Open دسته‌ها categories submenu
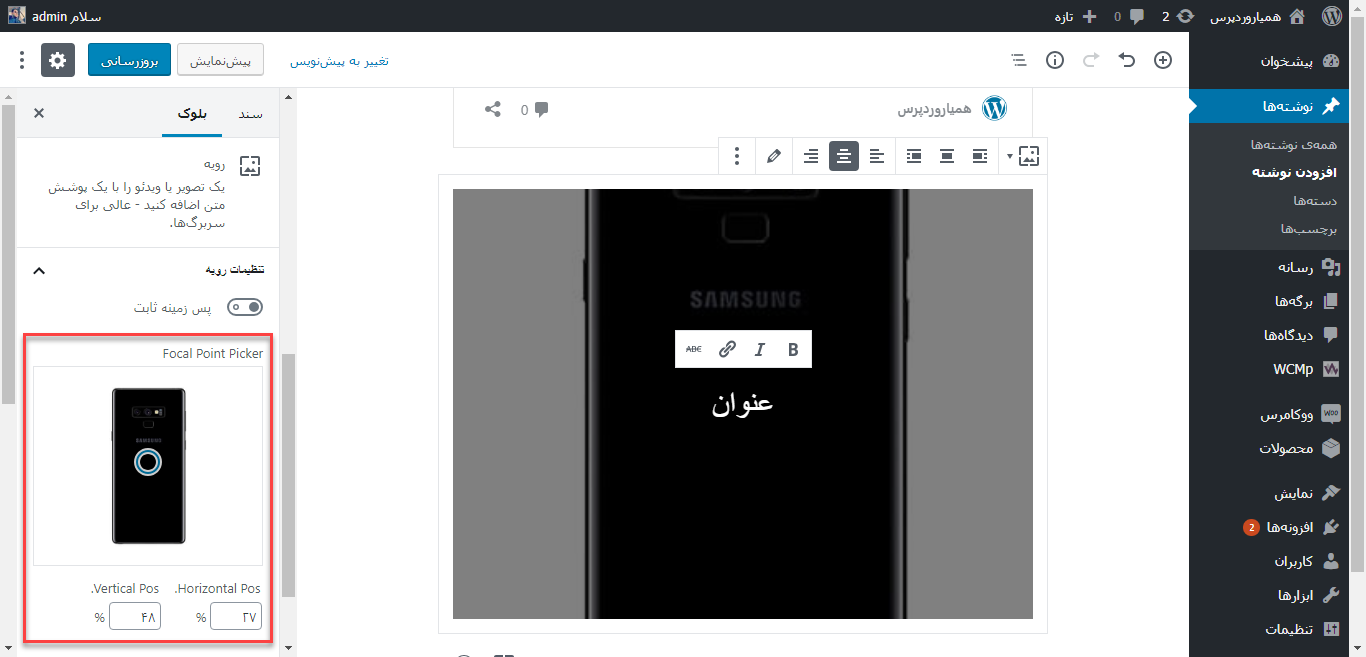This screenshot has width=1366, height=657. click(x=1315, y=200)
